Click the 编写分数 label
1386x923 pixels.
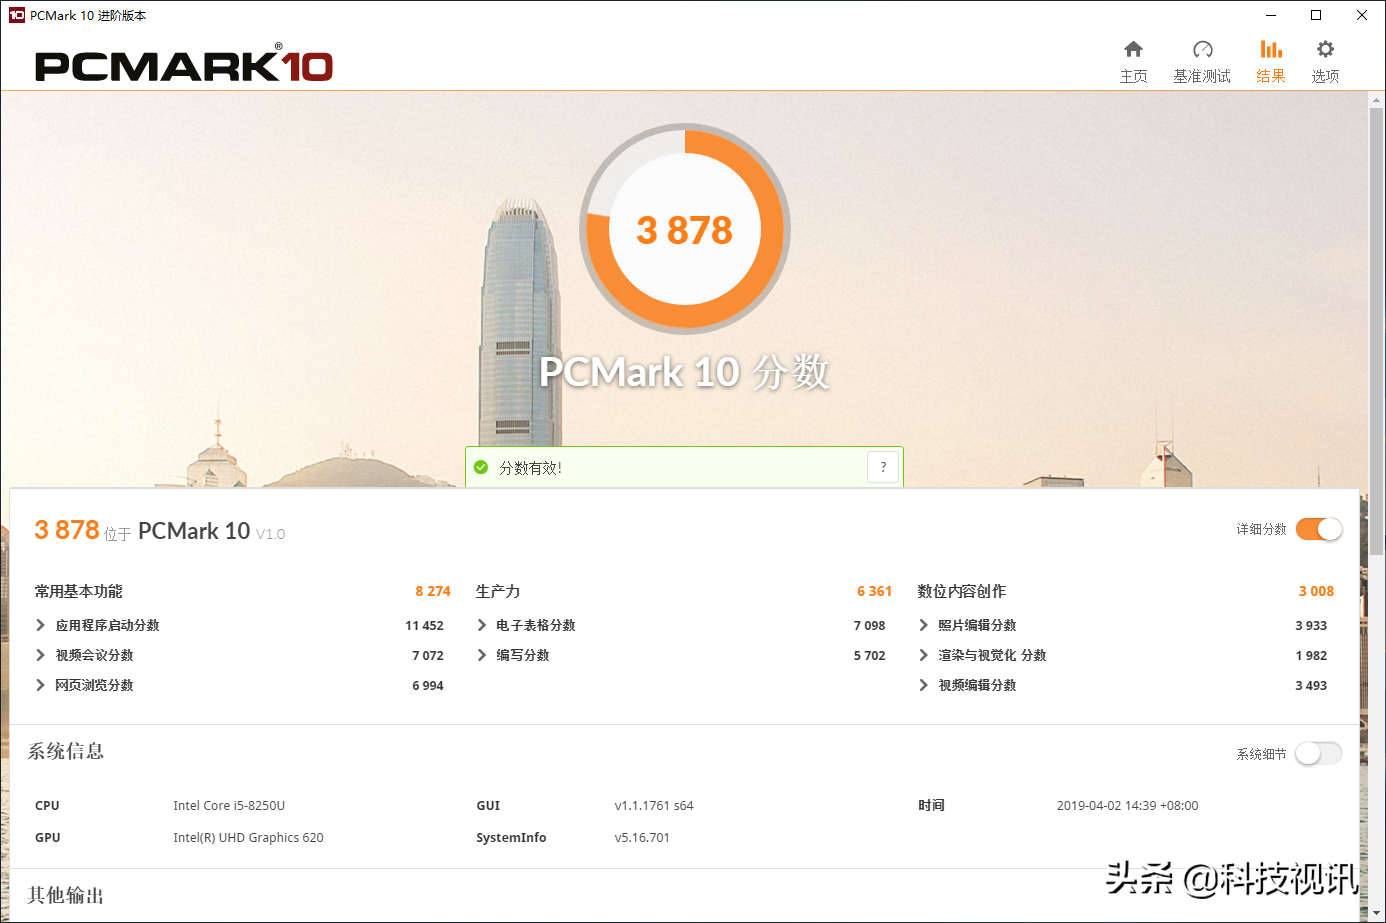pos(523,655)
